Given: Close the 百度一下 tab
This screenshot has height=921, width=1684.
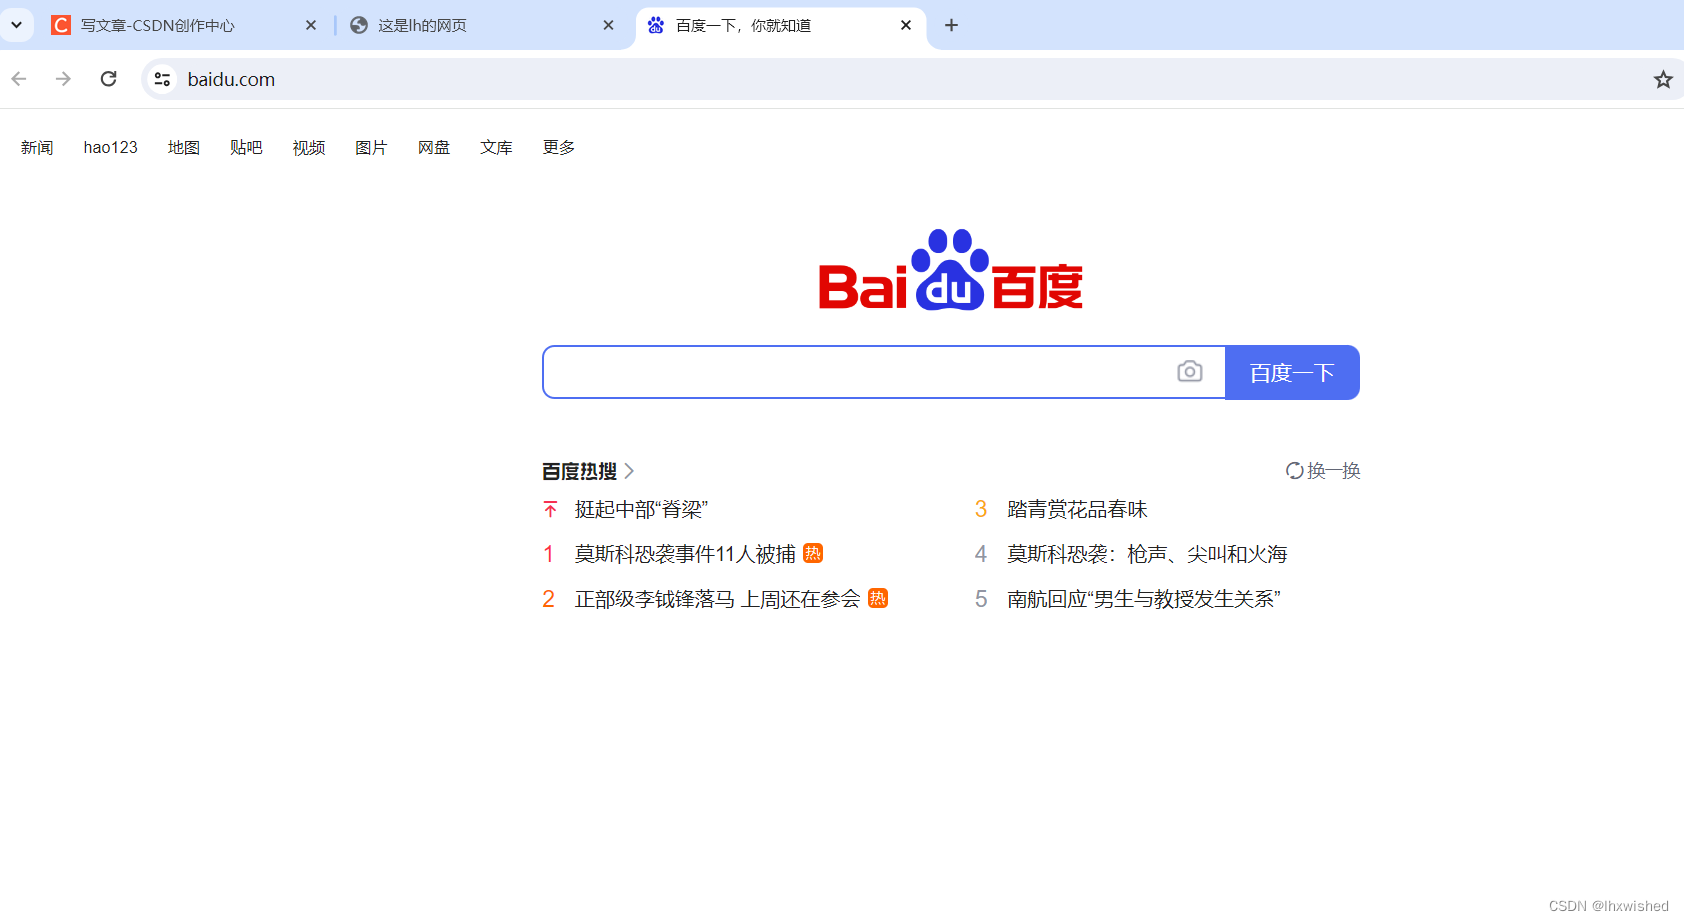Looking at the screenshot, I should 906,25.
